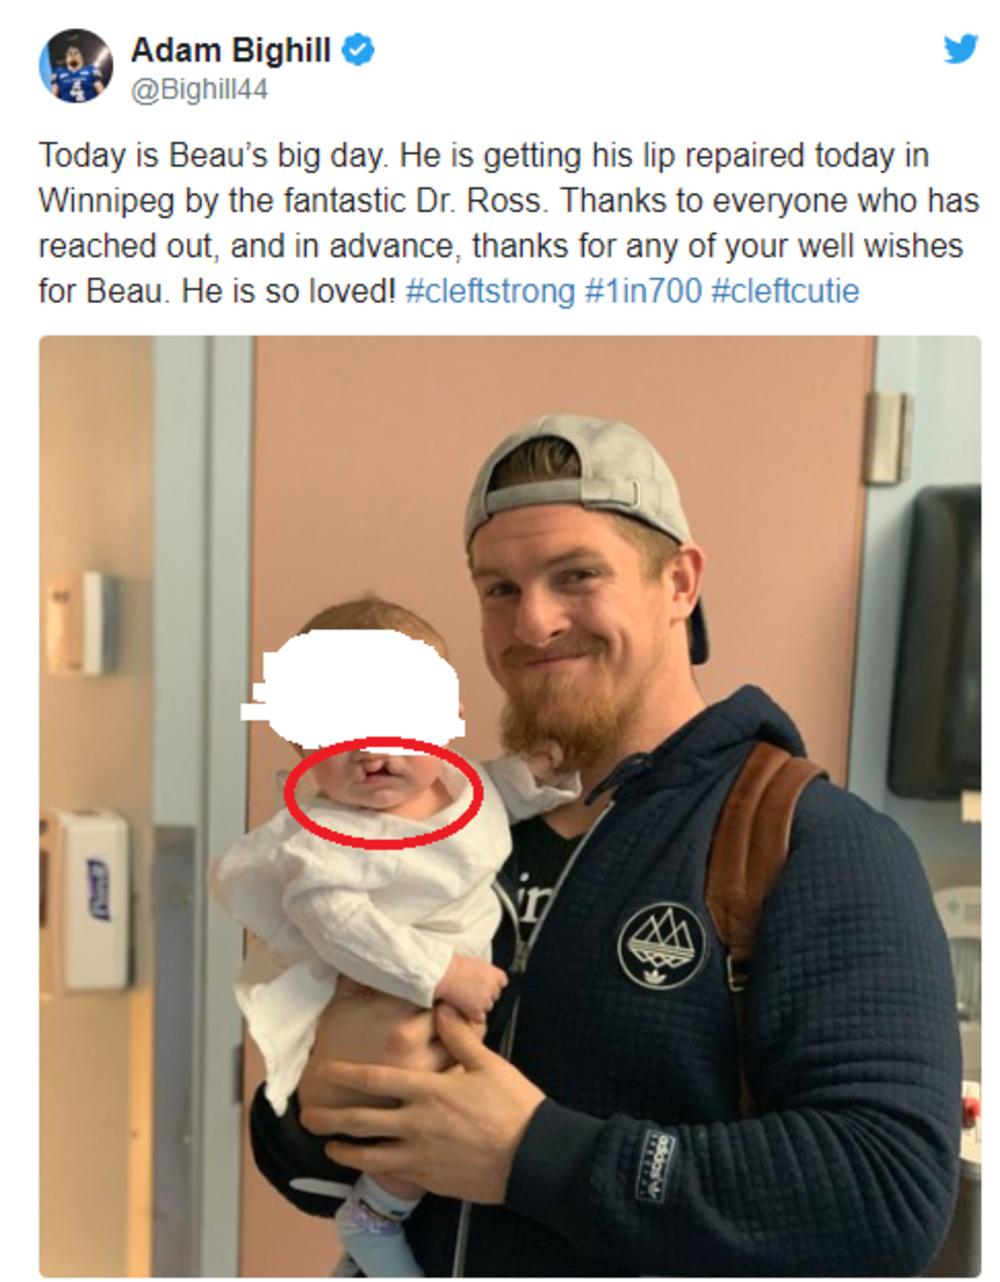
Task: Click the circular mountain logo on hoodie chest
Action: (x=661, y=945)
